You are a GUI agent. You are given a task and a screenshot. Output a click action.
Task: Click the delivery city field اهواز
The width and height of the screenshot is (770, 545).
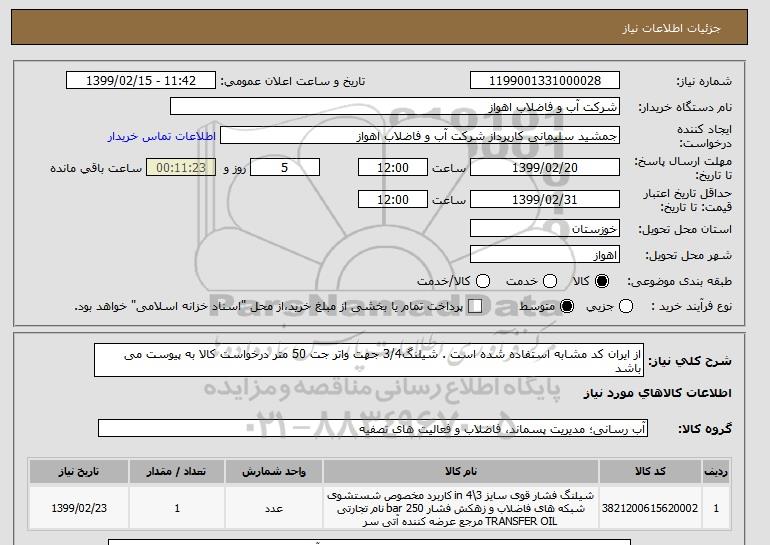point(545,255)
